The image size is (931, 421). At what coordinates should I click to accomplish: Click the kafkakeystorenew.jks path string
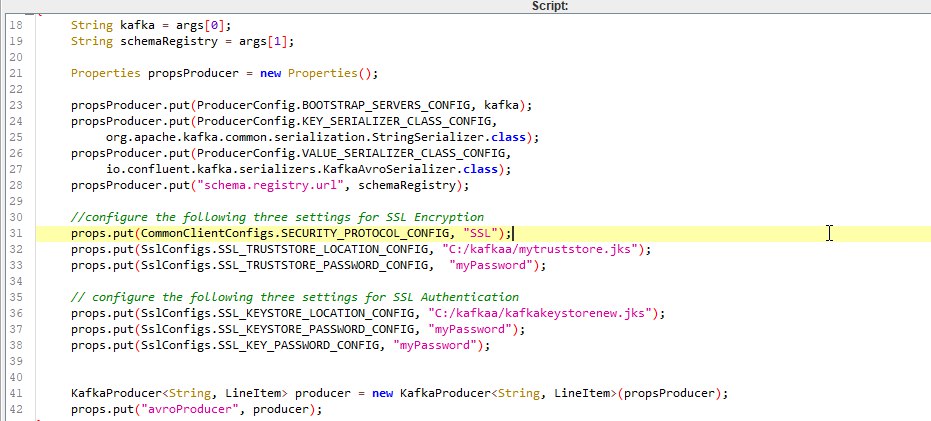[540, 314]
